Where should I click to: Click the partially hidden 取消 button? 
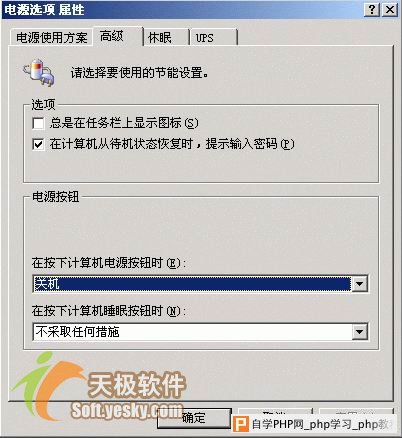pos(275,412)
